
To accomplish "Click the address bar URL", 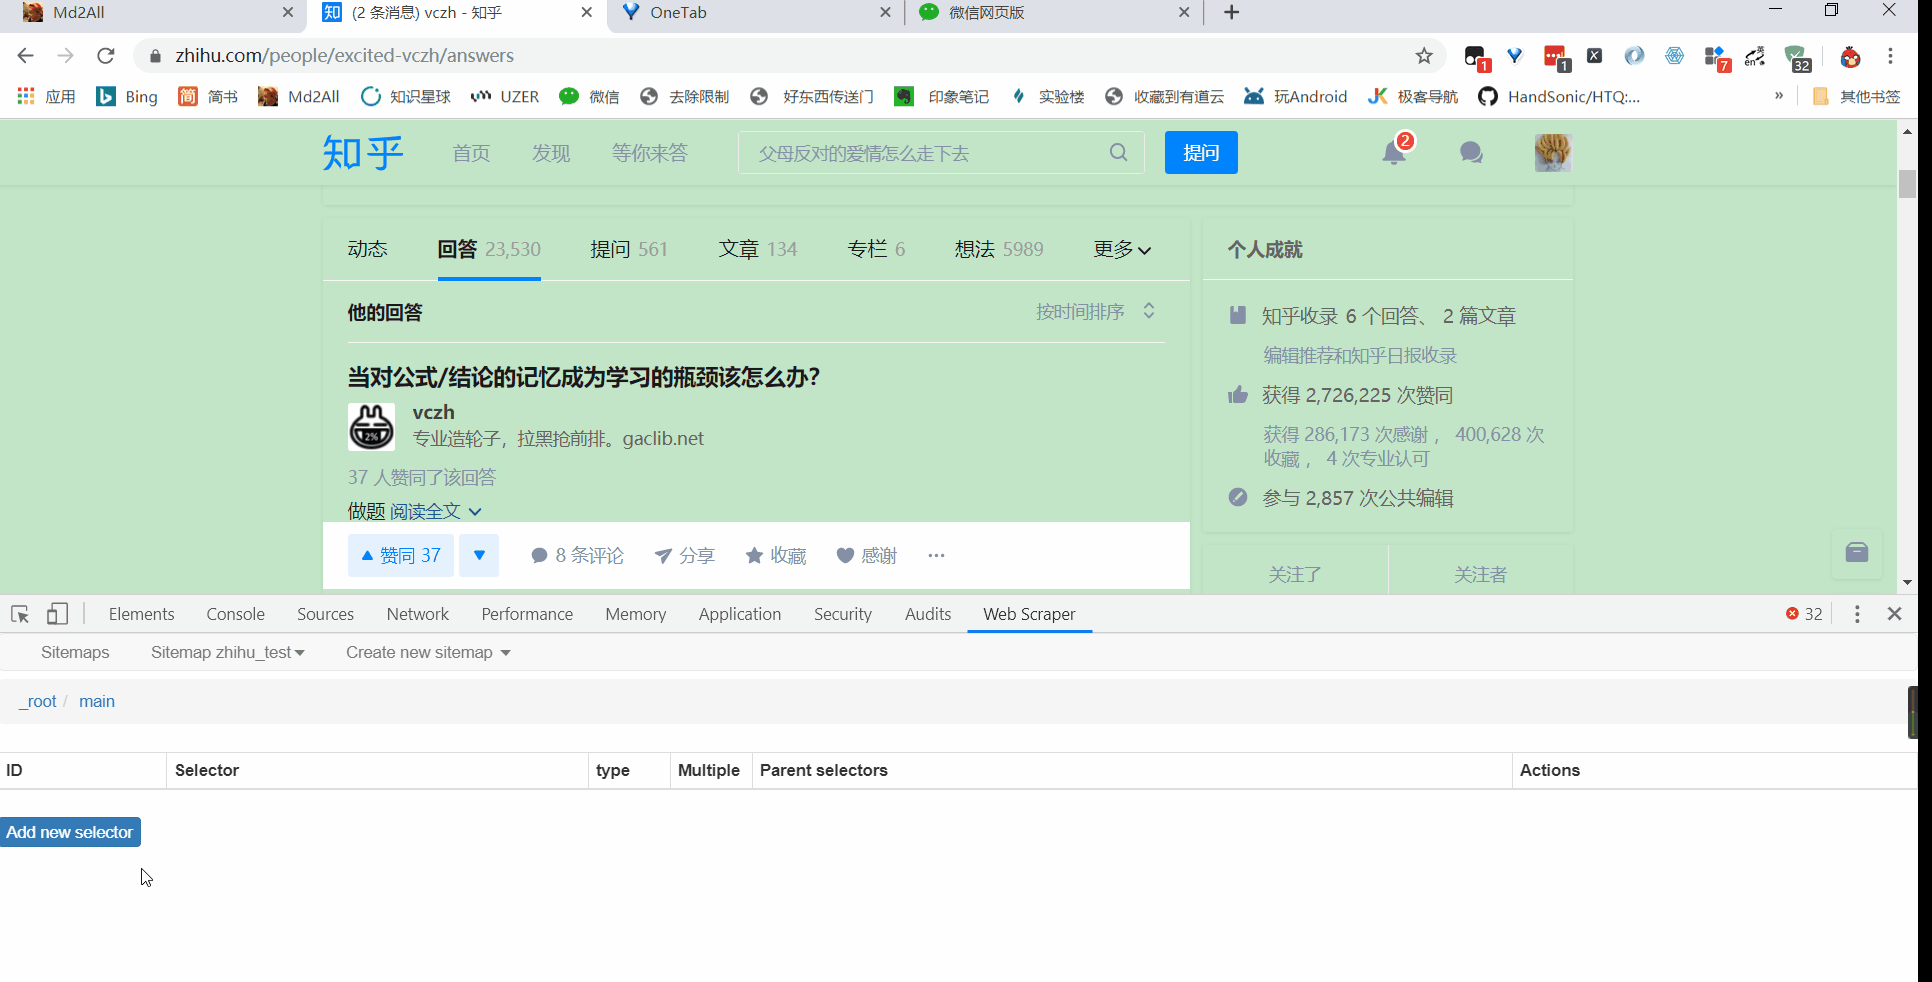I will tap(344, 56).
